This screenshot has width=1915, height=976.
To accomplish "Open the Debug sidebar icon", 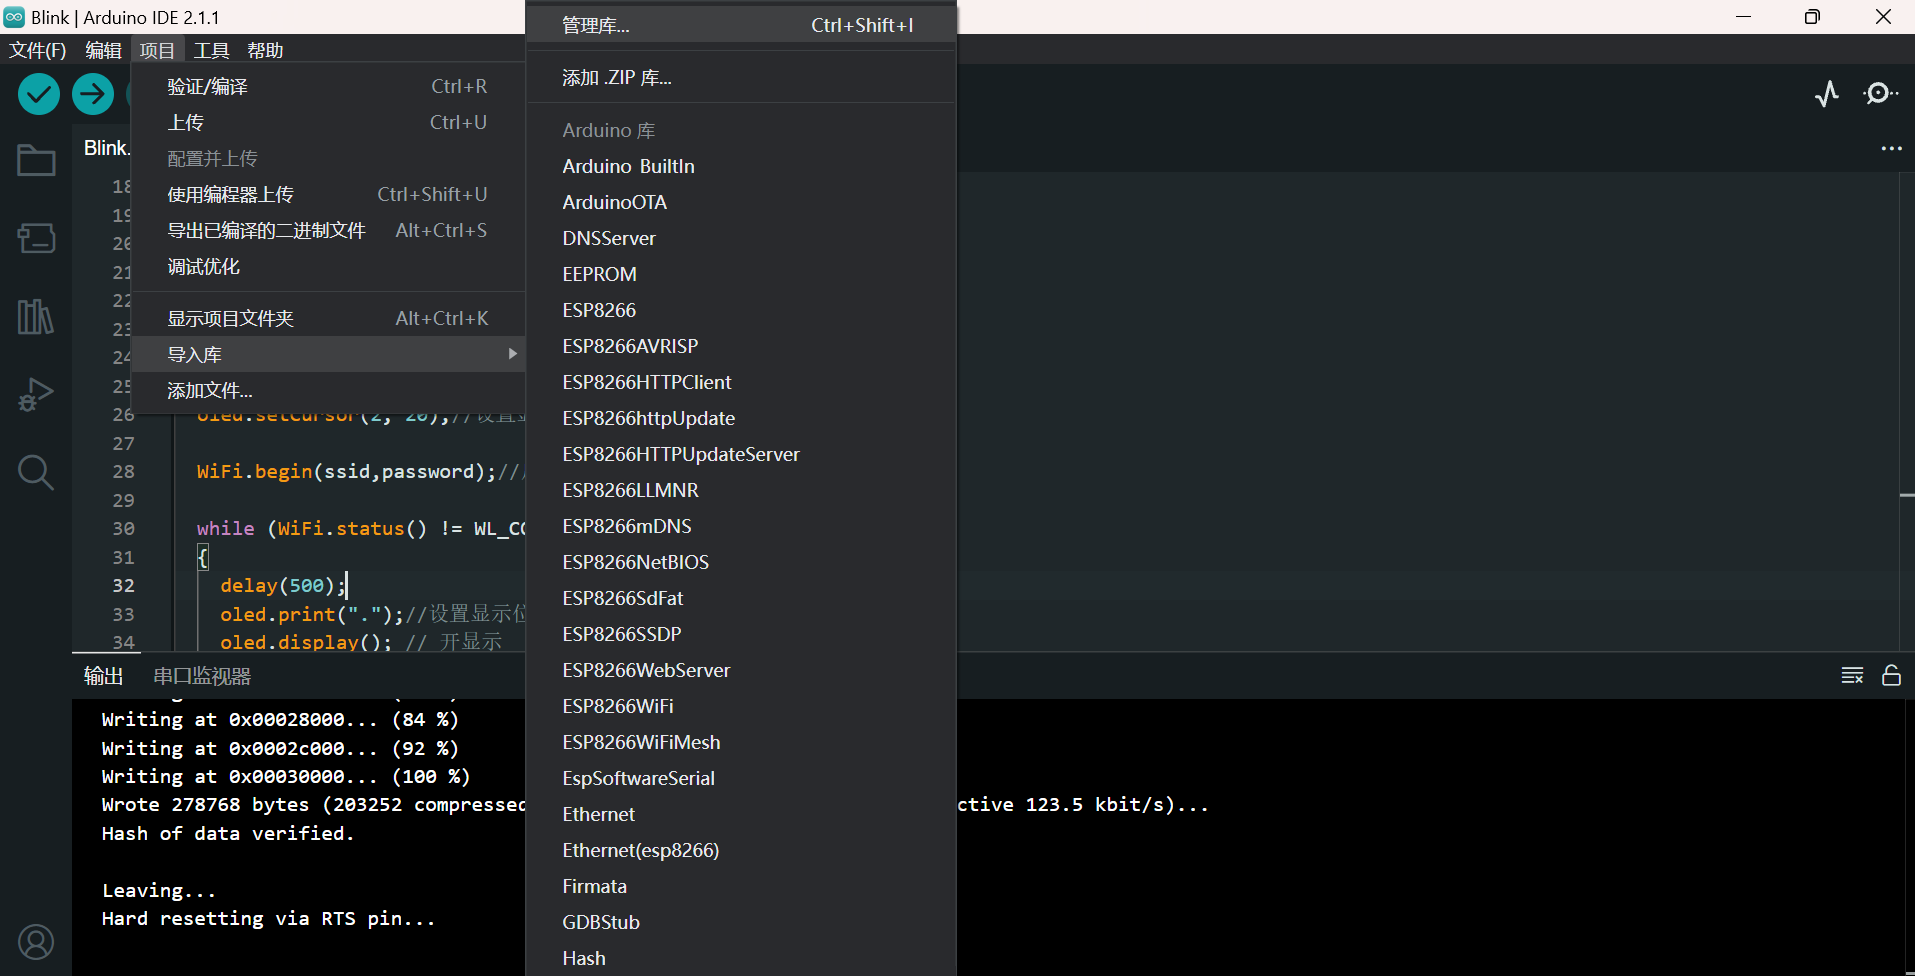I will click(x=36, y=395).
